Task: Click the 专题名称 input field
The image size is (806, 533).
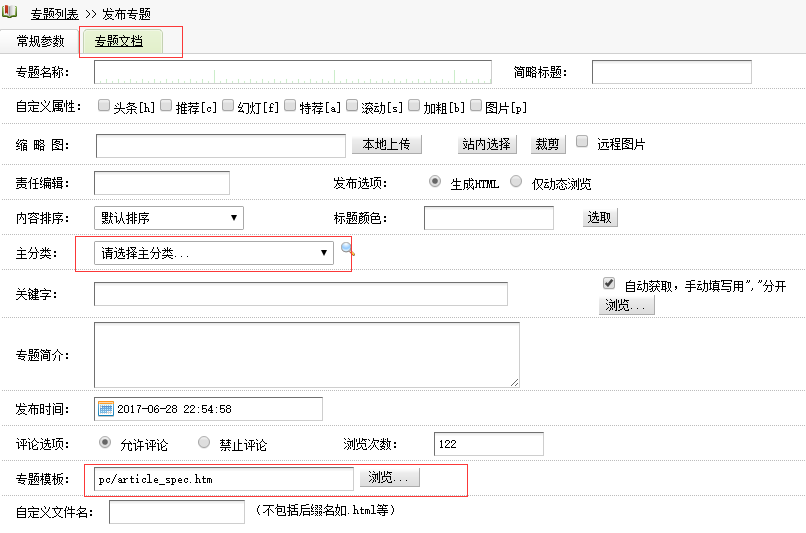Action: point(292,72)
